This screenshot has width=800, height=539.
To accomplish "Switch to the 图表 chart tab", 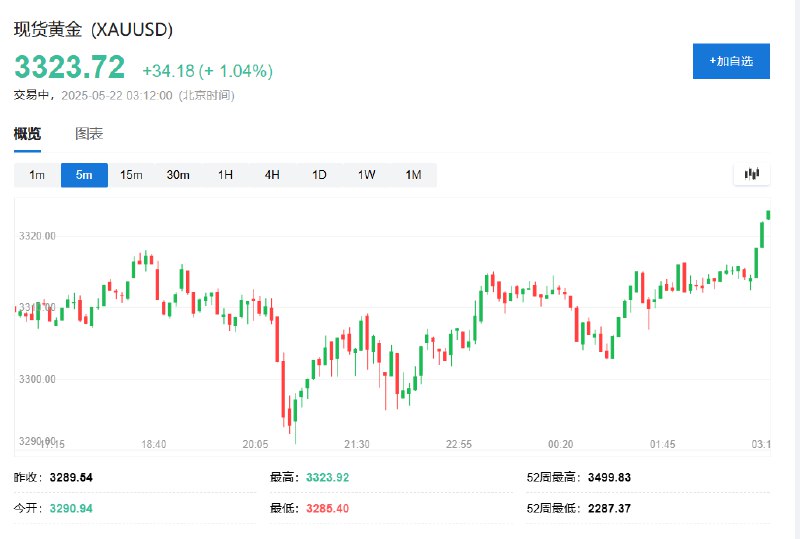I will [89, 134].
